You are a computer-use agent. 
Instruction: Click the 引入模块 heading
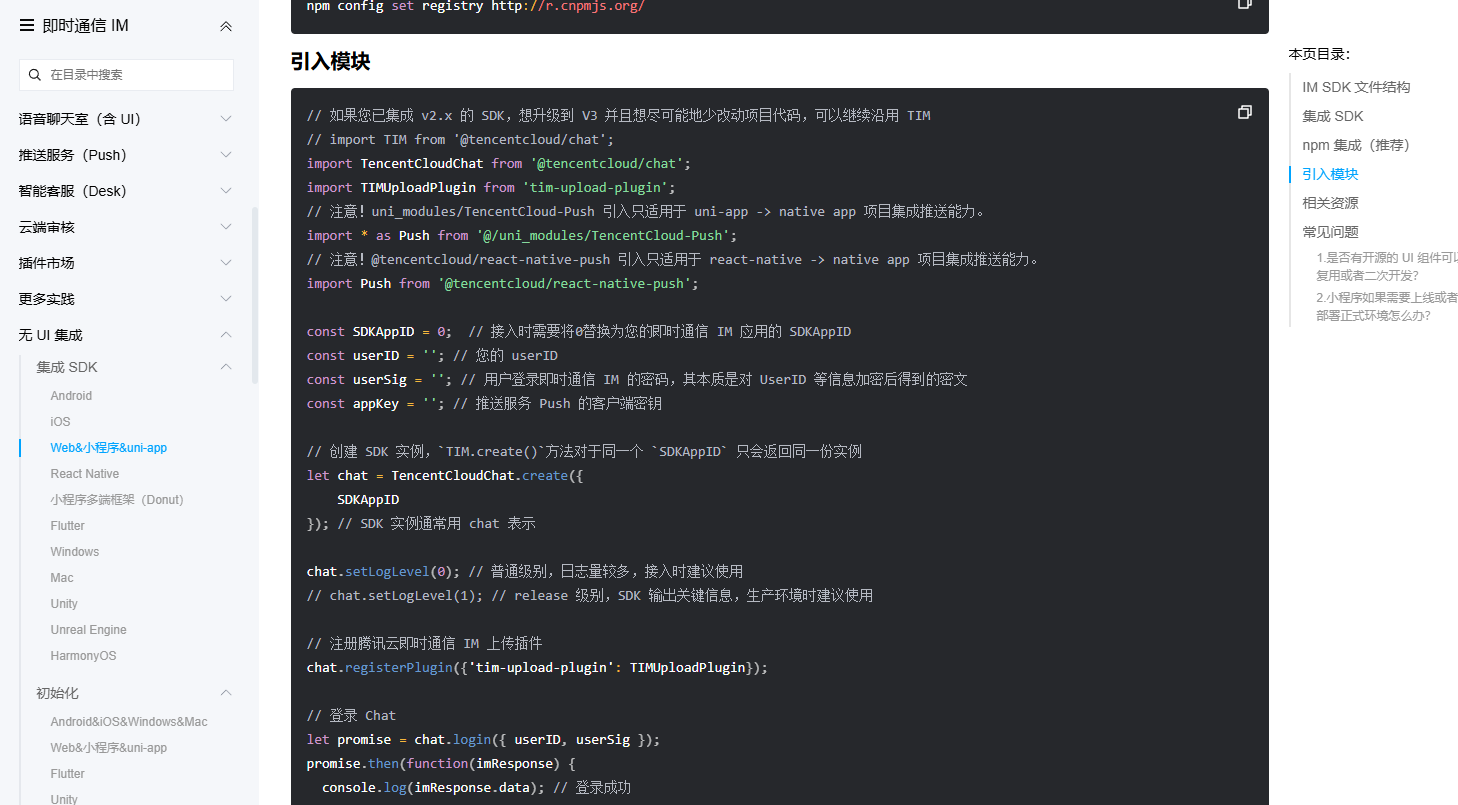pyautogui.click(x=330, y=62)
